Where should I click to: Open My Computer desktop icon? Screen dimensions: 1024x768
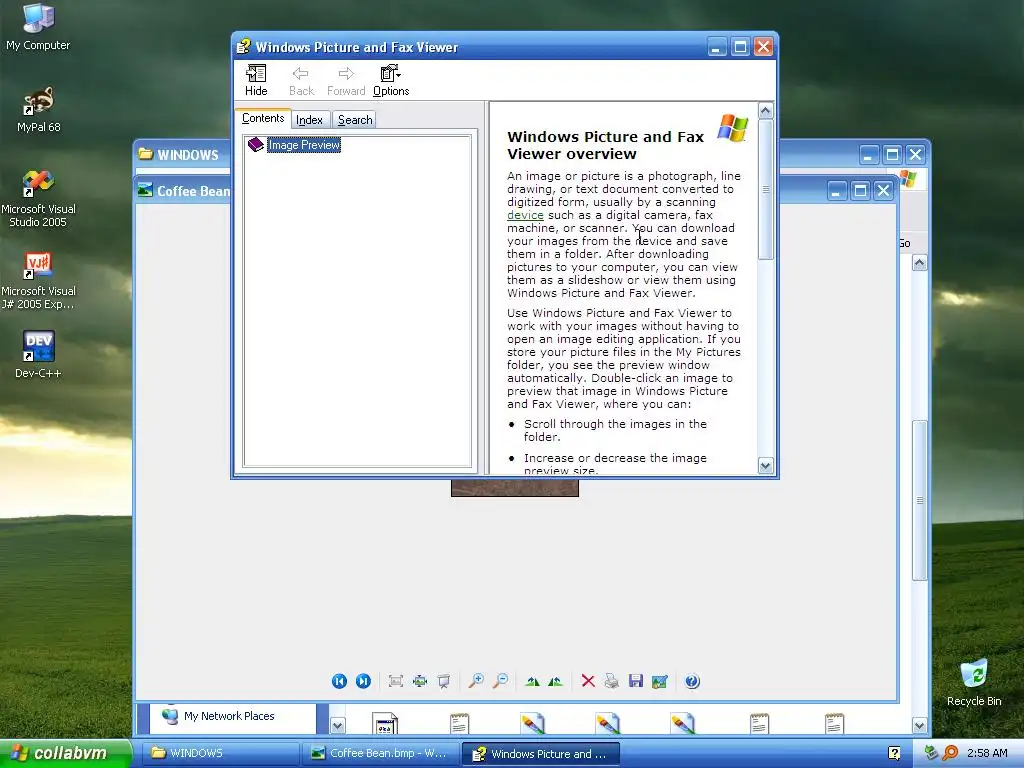pyautogui.click(x=38, y=27)
